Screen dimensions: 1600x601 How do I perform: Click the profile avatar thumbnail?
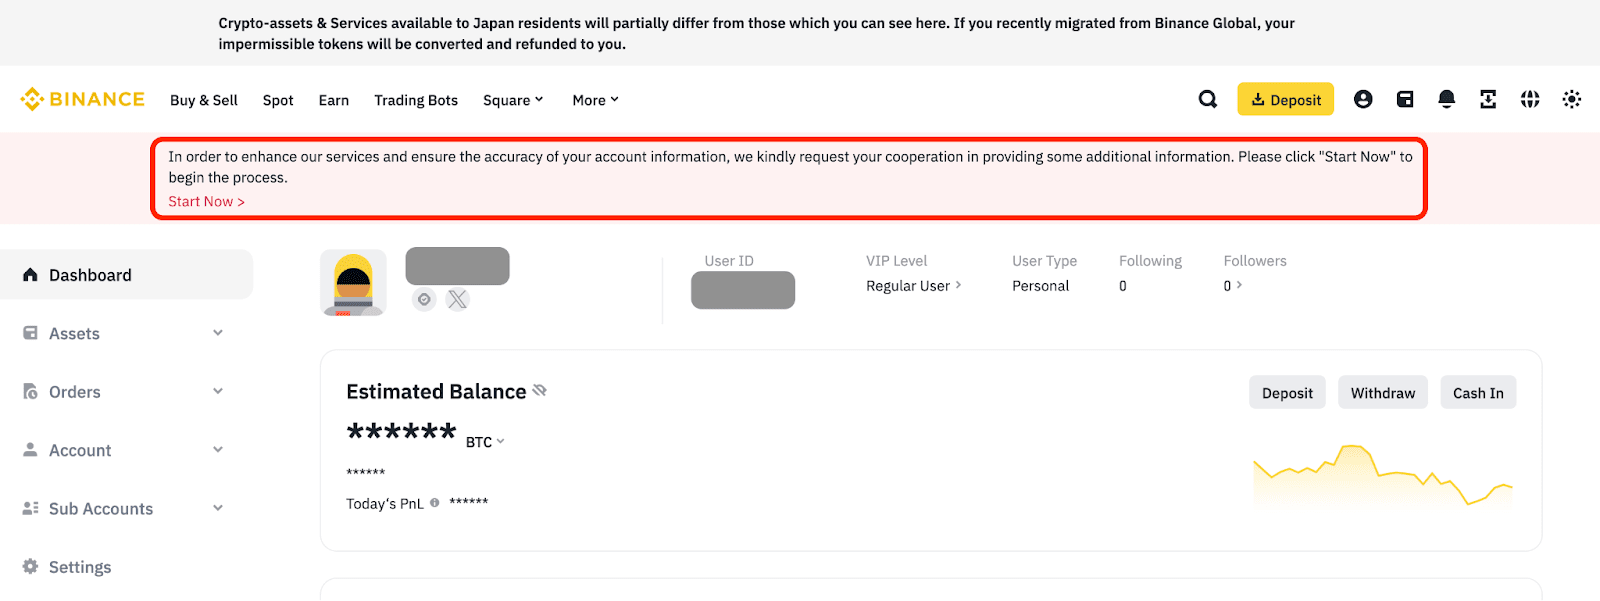click(353, 282)
